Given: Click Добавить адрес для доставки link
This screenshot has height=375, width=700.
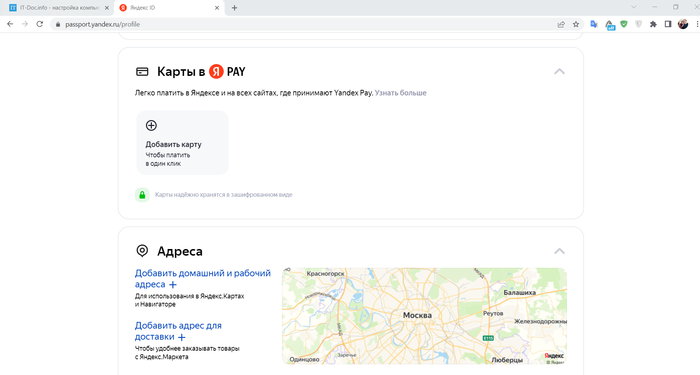Looking at the screenshot, I should [178, 331].
